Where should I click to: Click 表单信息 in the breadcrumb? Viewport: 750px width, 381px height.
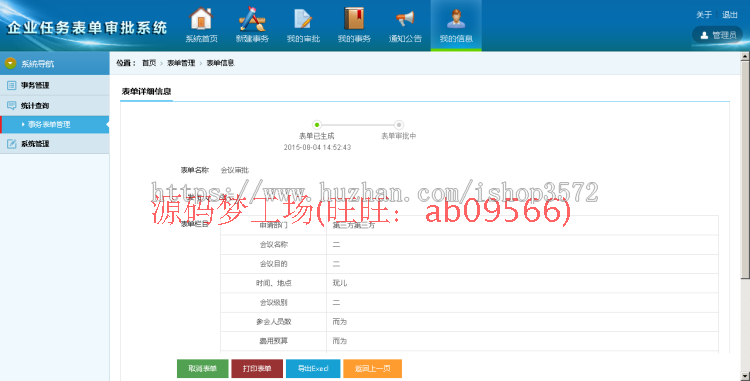tap(221, 63)
